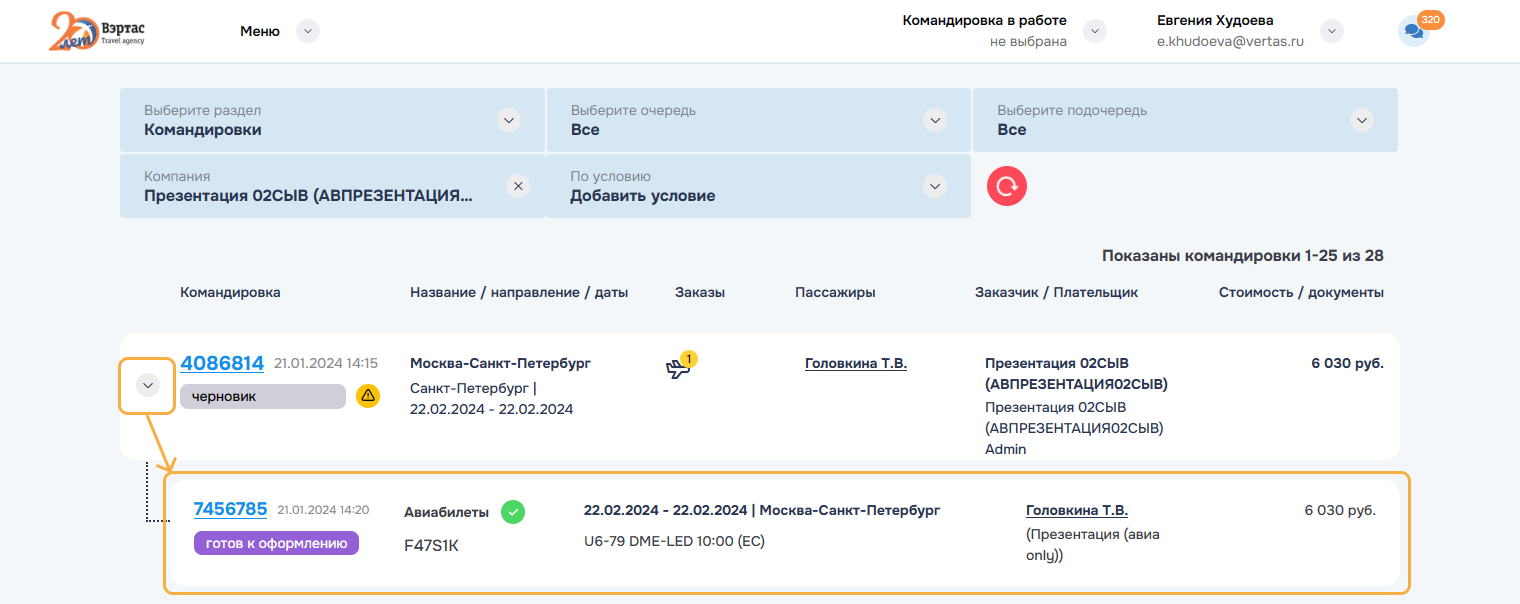Click the черновик status badge
The width and height of the screenshot is (1520, 604).
pyautogui.click(x=263, y=396)
